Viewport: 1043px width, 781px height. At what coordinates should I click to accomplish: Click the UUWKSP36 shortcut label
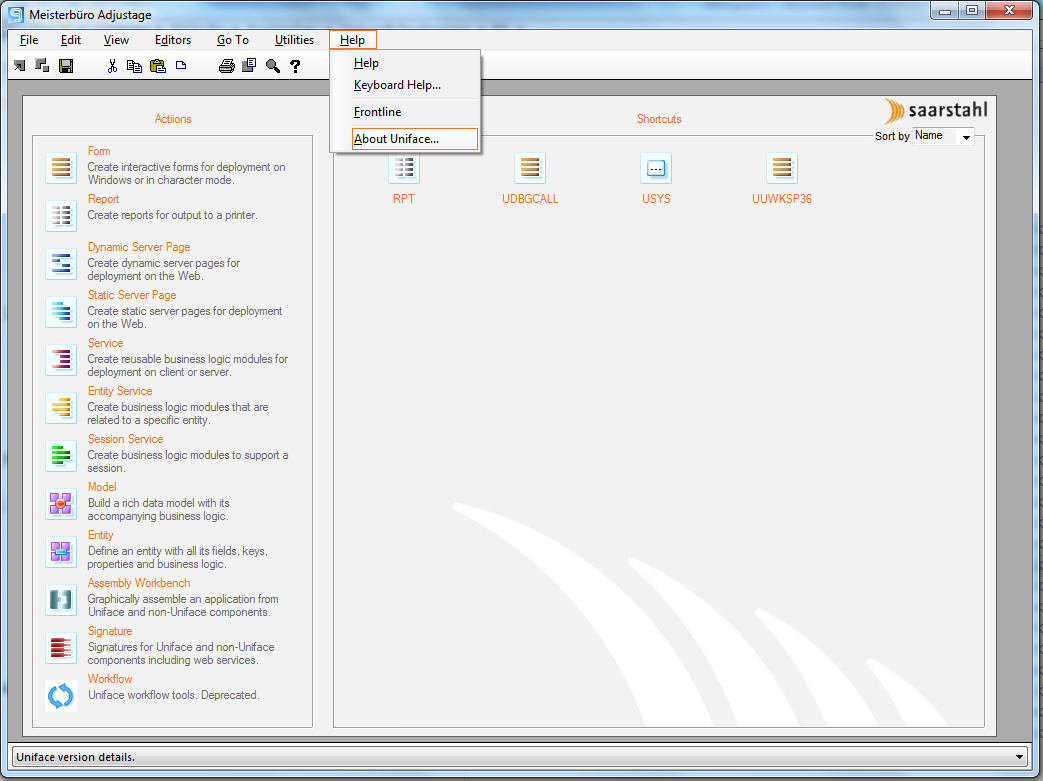pos(782,199)
